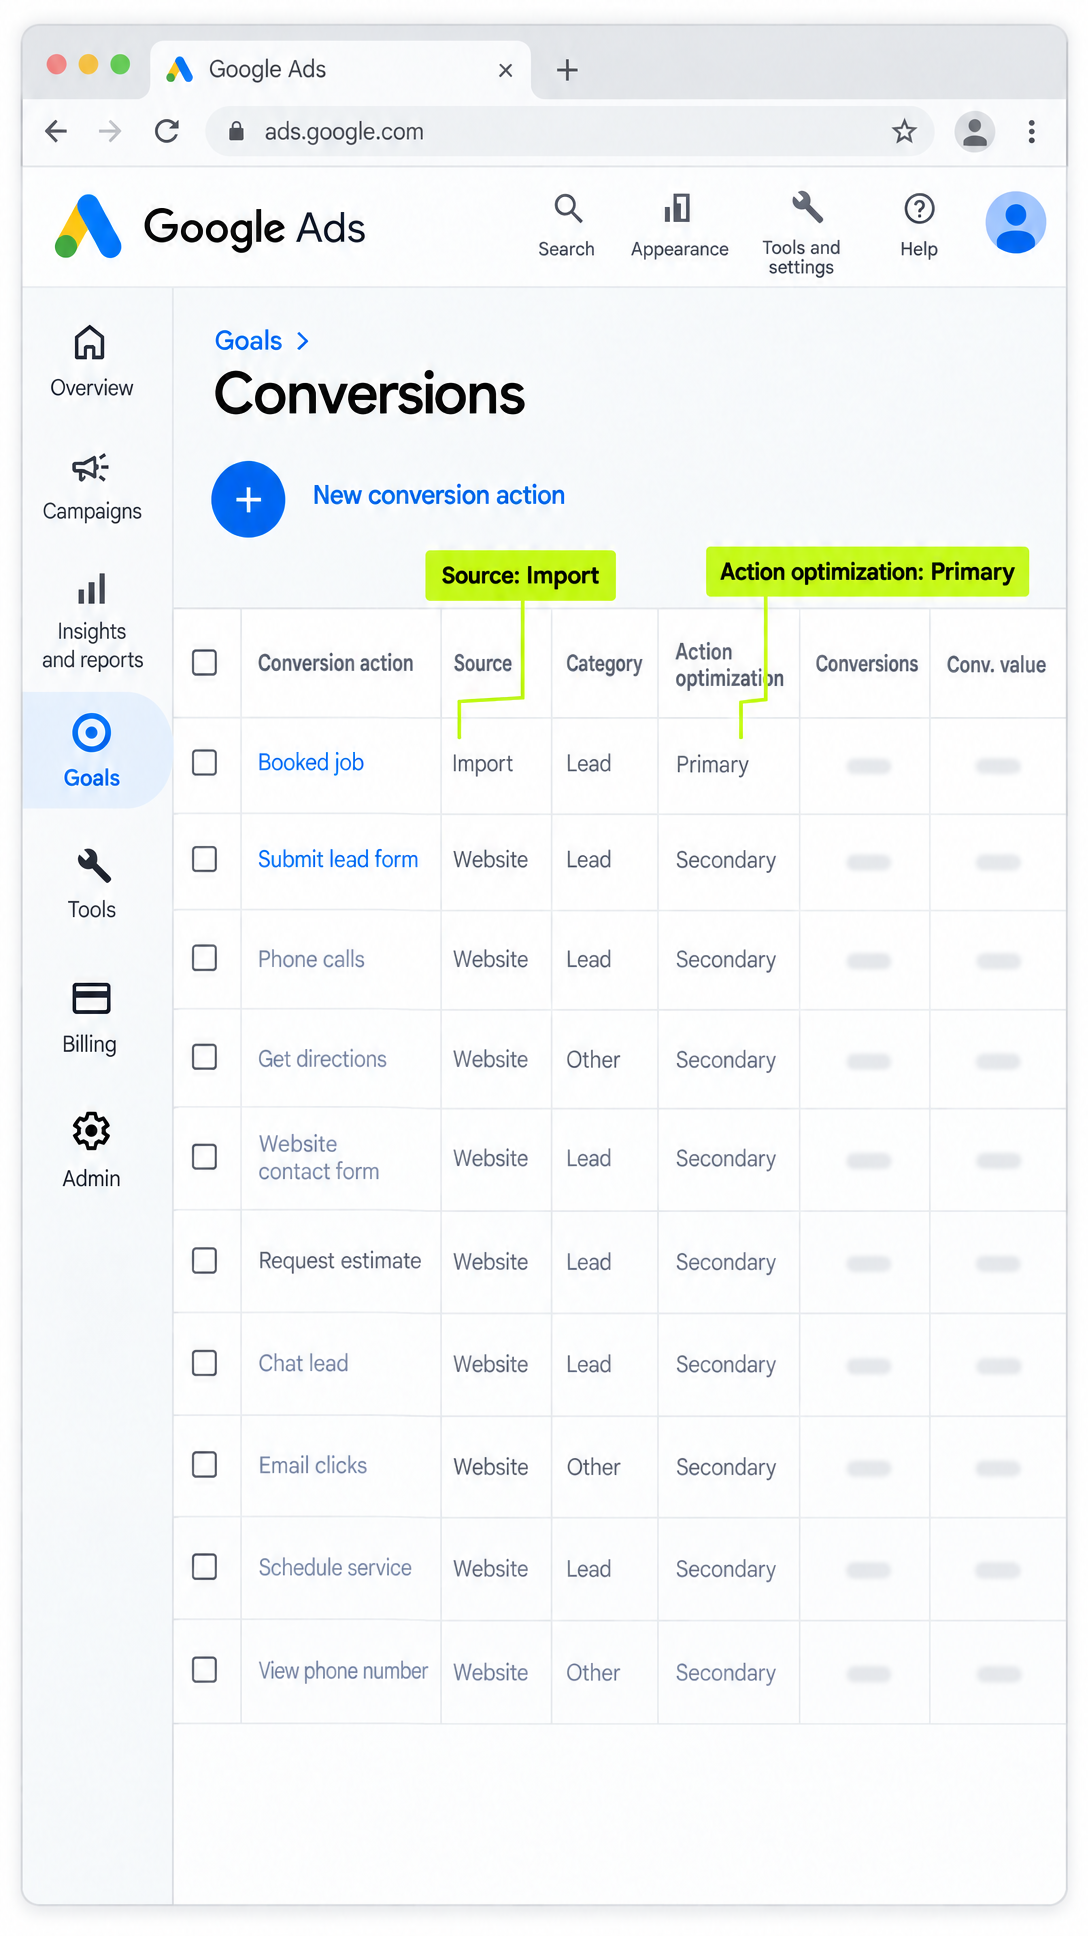Tick the select-all header checkbox

pyautogui.click(x=205, y=662)
